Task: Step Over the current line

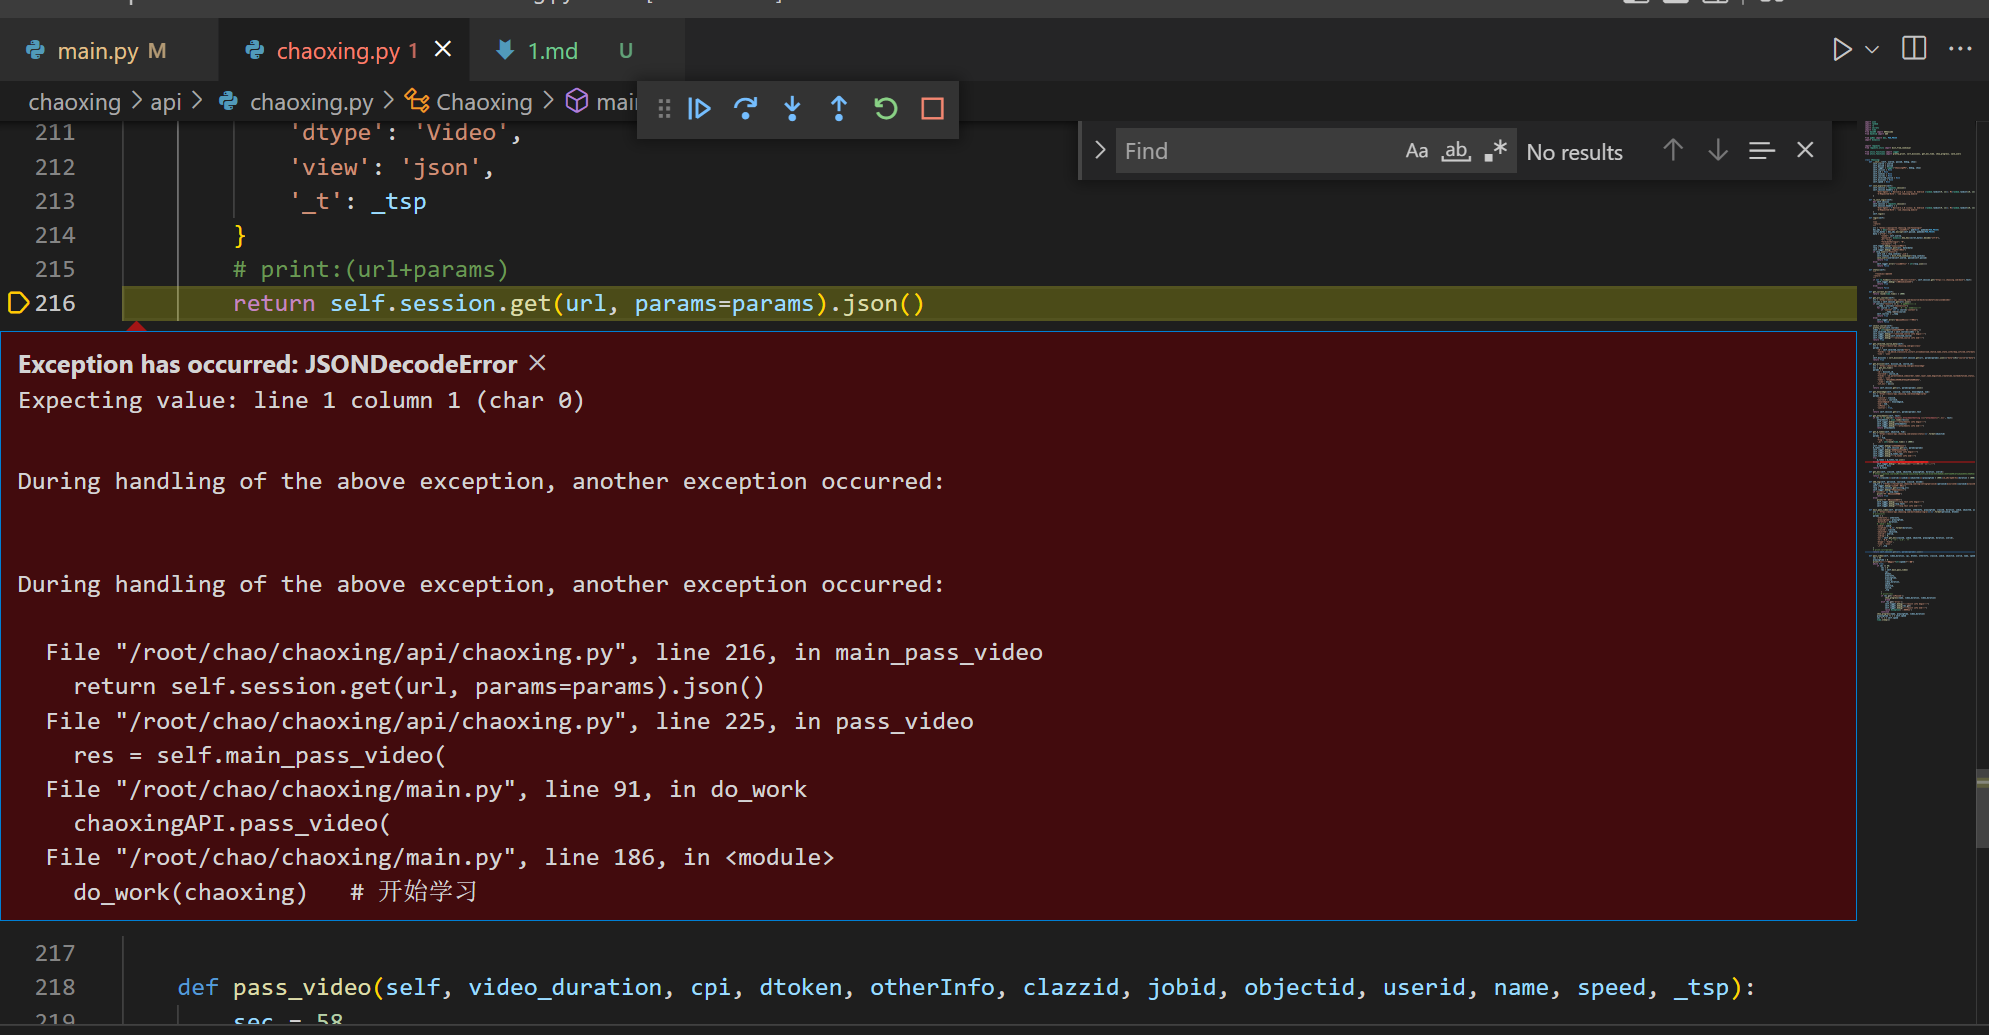Action: point(746,109)
